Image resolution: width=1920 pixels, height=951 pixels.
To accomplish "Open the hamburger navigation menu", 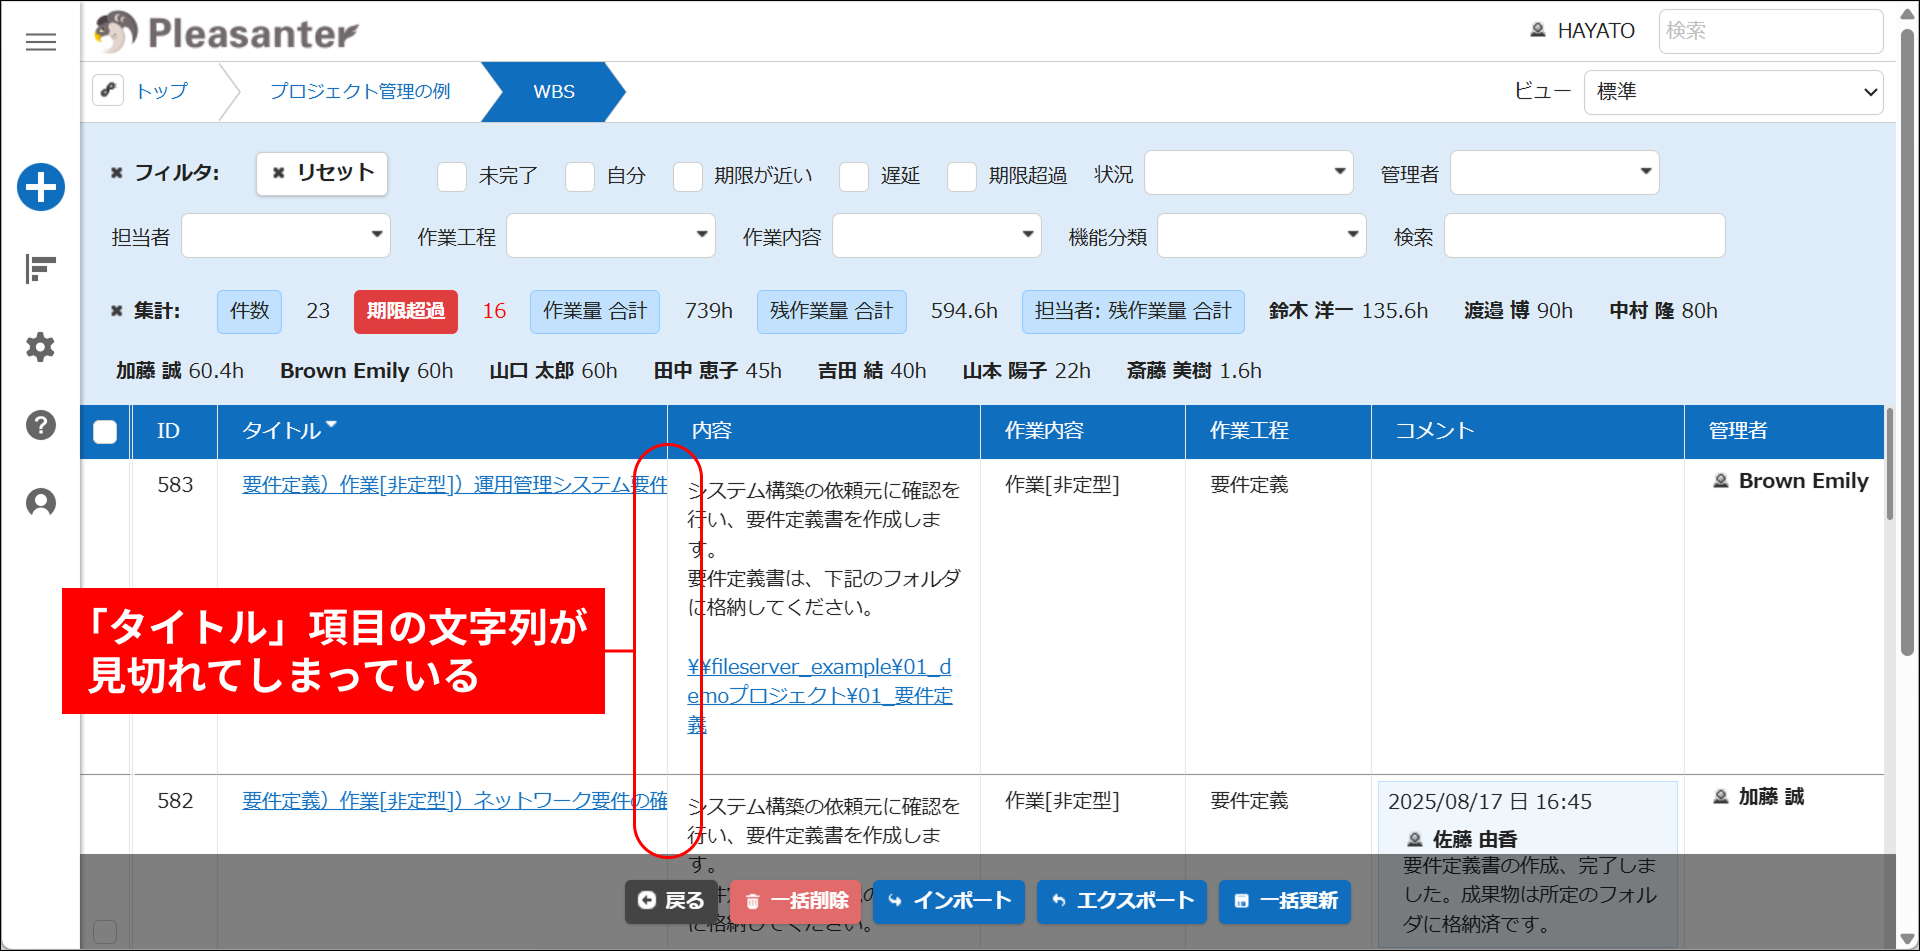I will [x=41, y=42].
